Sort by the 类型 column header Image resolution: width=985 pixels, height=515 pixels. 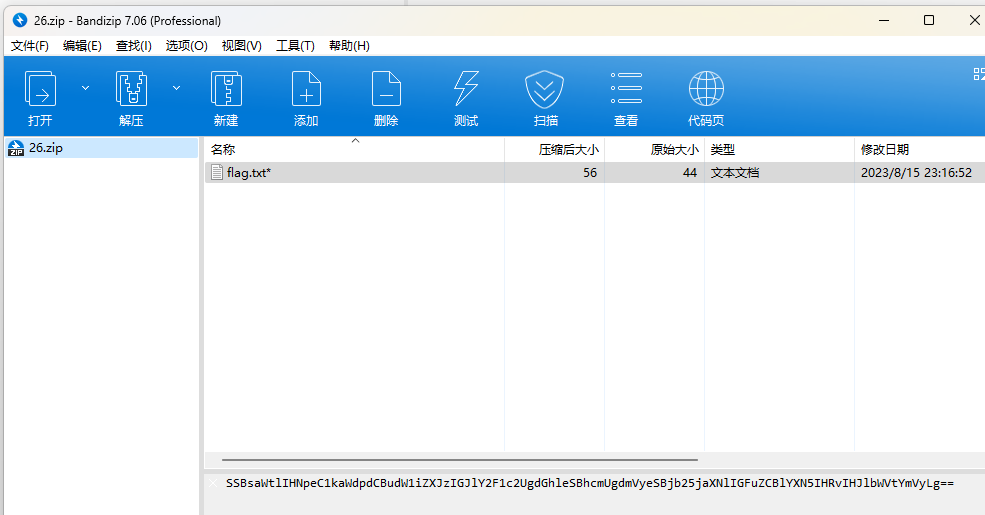(x=780, y=149)
